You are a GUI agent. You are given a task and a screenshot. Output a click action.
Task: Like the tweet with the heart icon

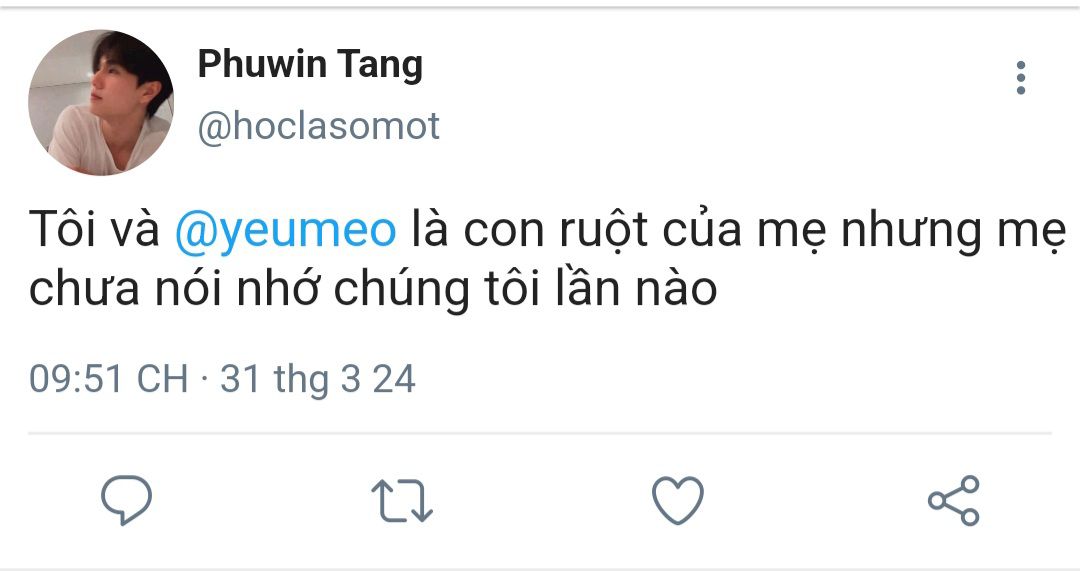(x=678, y=500)
